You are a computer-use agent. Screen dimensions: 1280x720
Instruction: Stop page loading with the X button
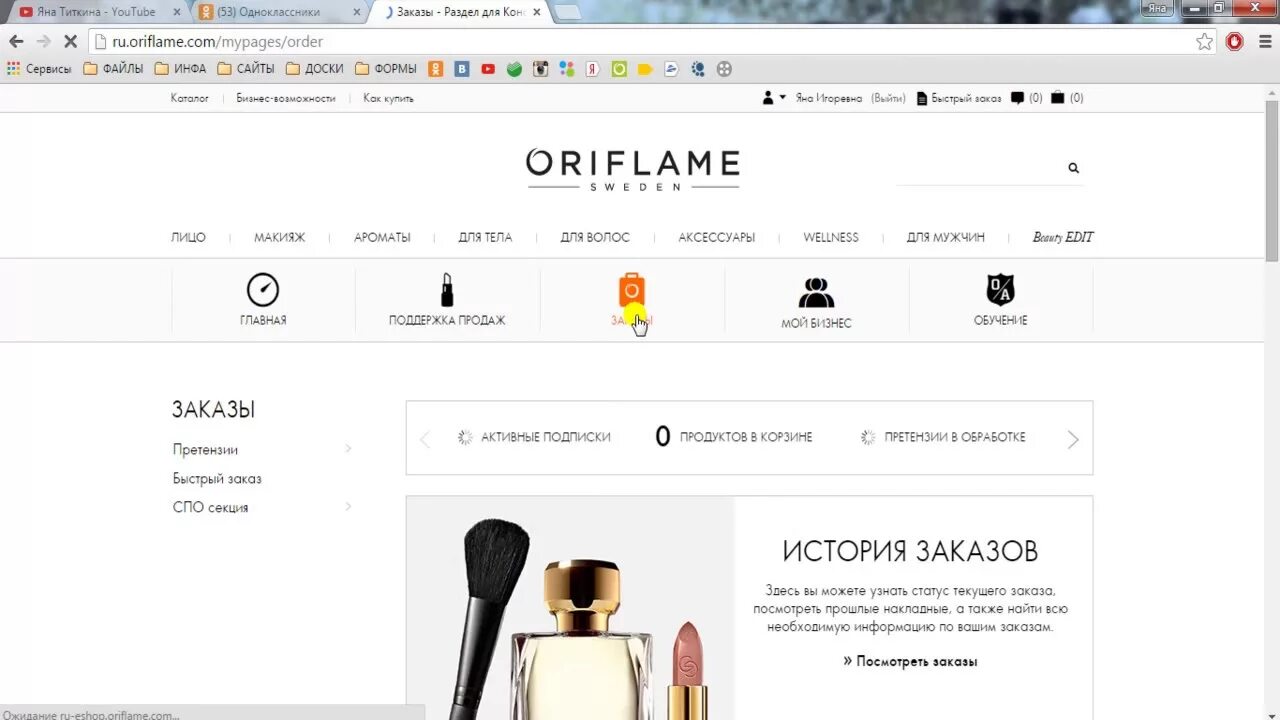(71, 42)
